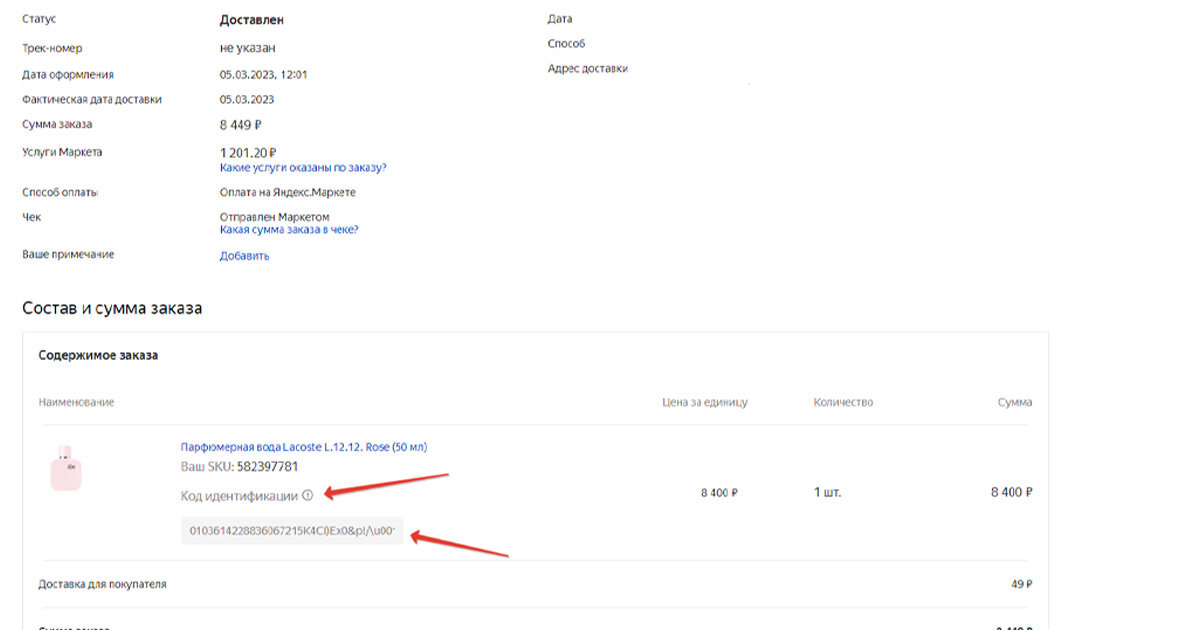Viewport: 1200px width, 630px height.
Task: Open link Какая сумма заказа в чеке?
Action: [x=289, y=230]
